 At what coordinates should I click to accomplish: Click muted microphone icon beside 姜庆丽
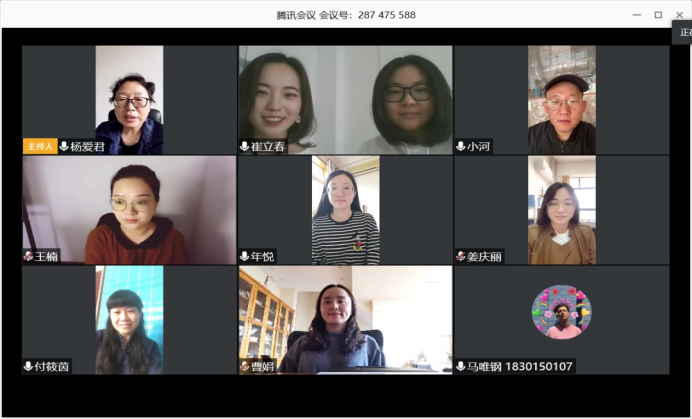coord(461,256)
